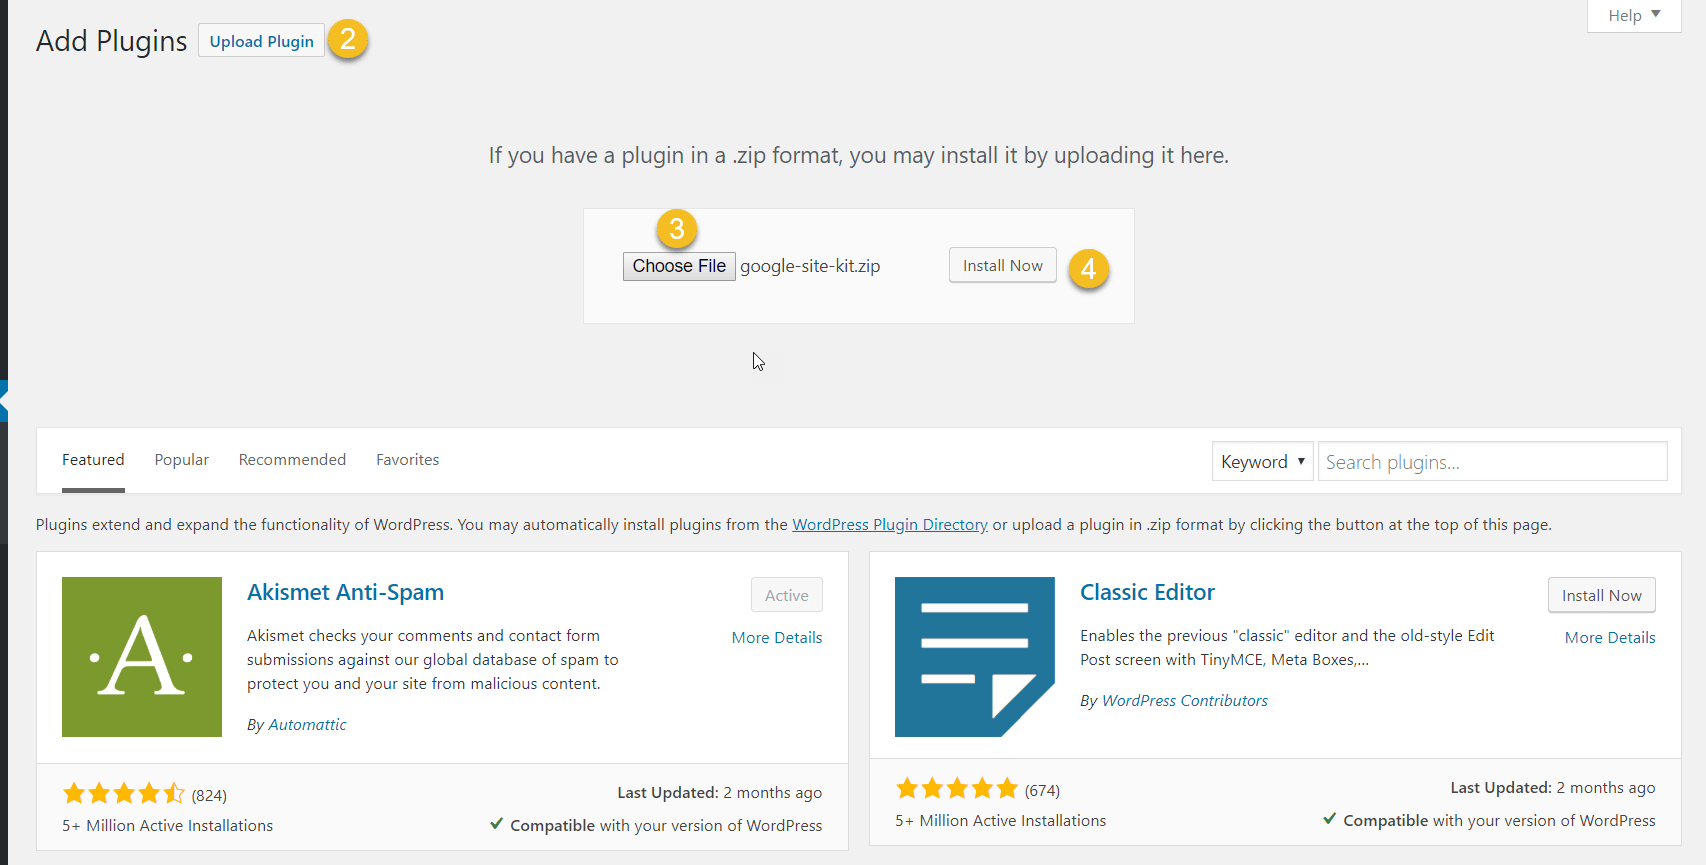Screen dimensions: 1706x865
Task: Open the Akismet Anti-Spam title link
Action: click(345, 592)
